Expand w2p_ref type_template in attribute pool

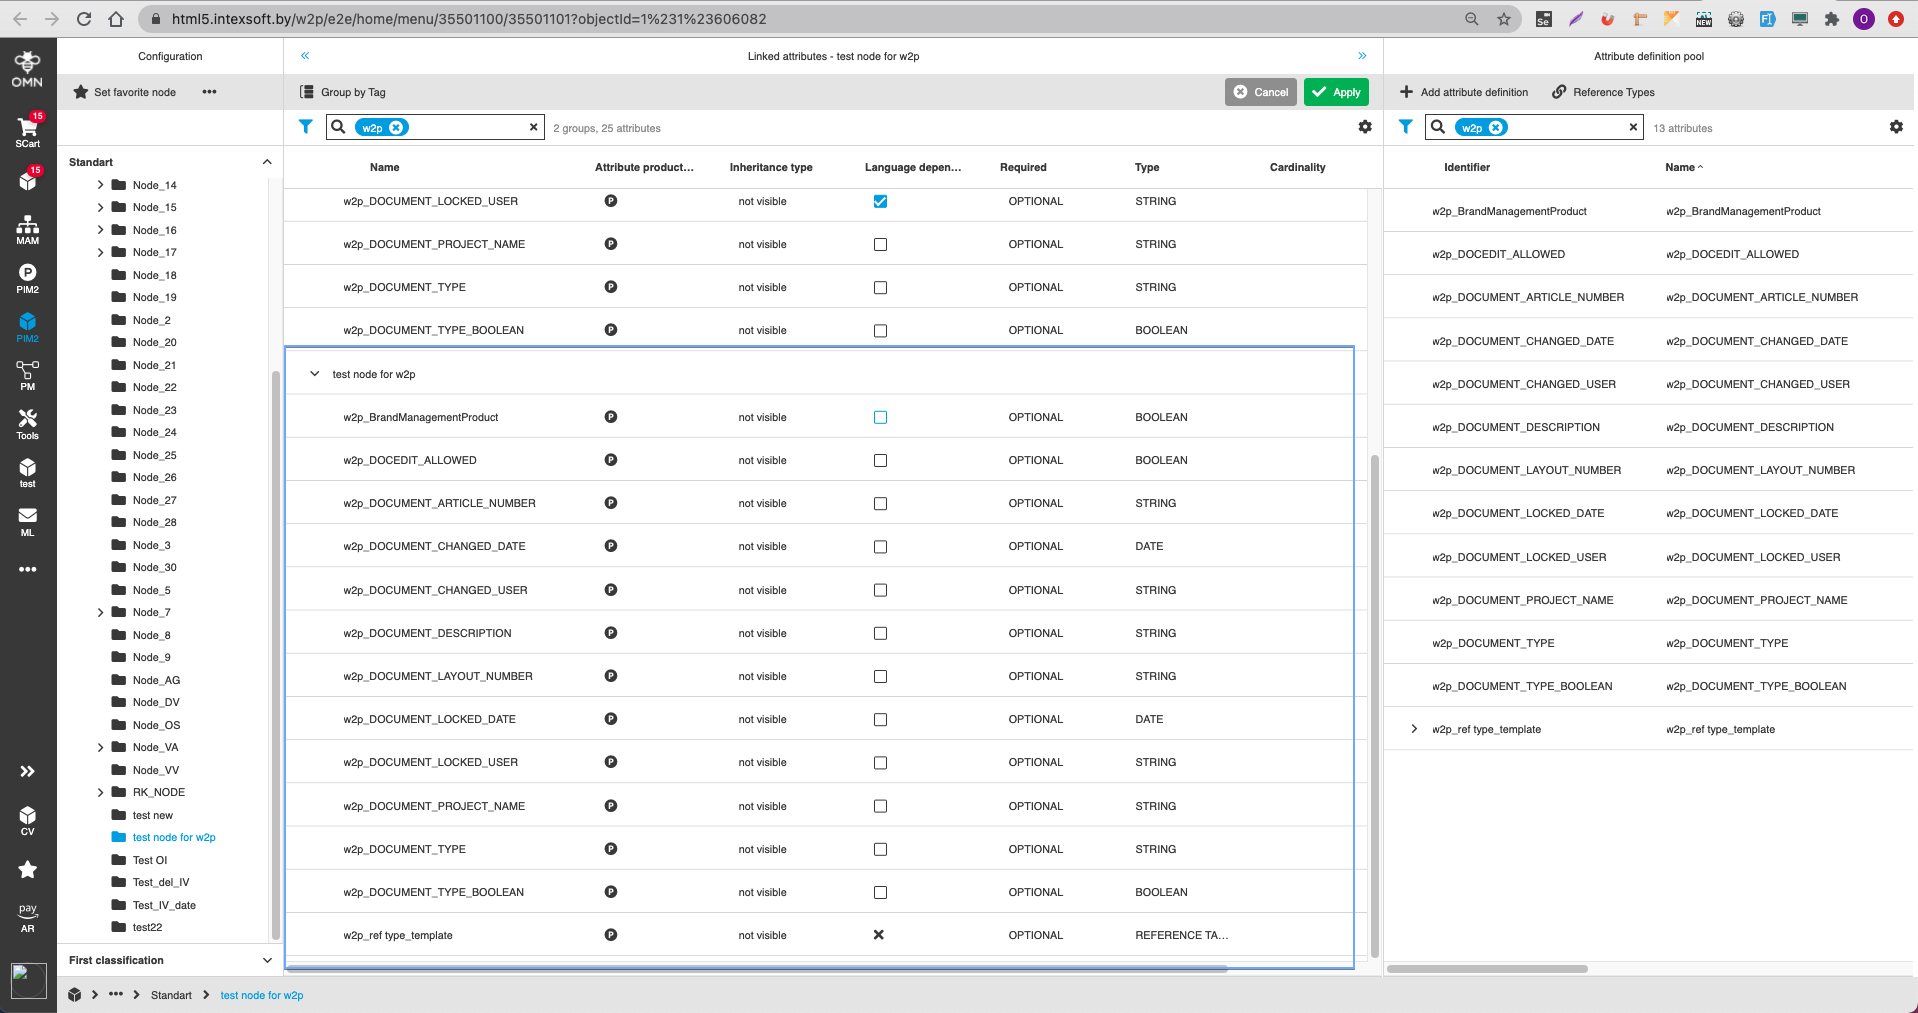click(x=1414, y=729)
